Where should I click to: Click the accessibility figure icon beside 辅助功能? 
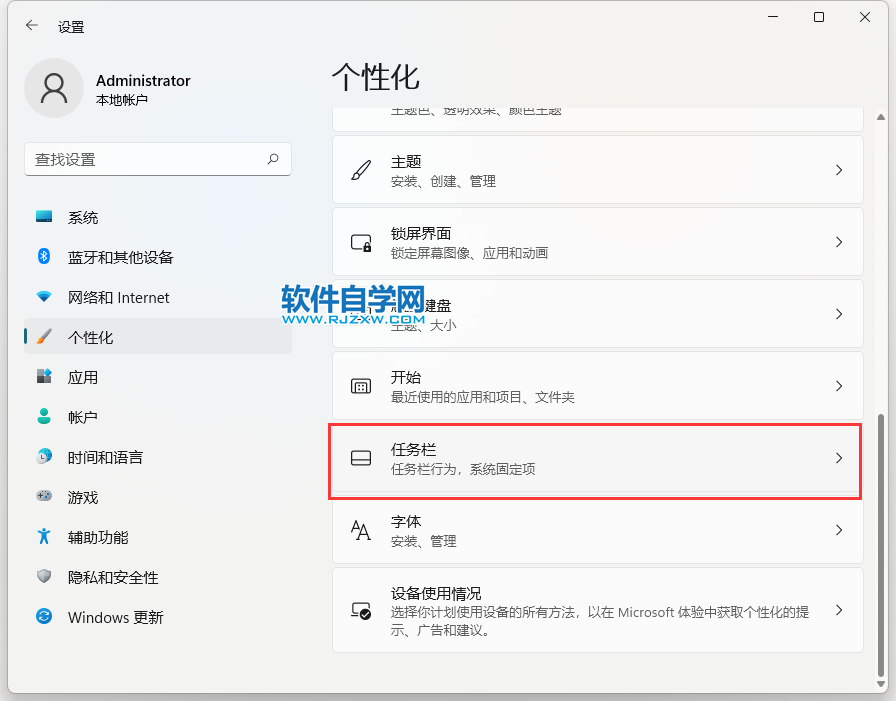(x=44, y=536)
